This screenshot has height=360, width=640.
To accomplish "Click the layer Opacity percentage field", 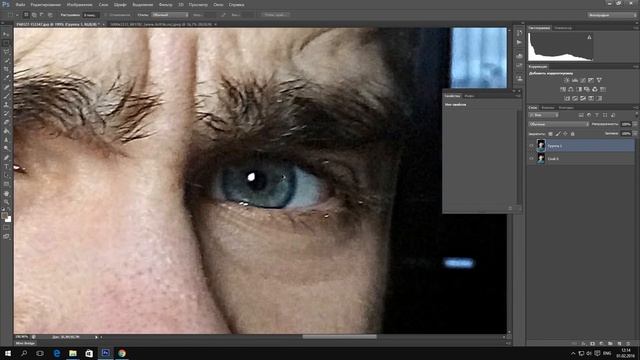I will pos(626,124).
